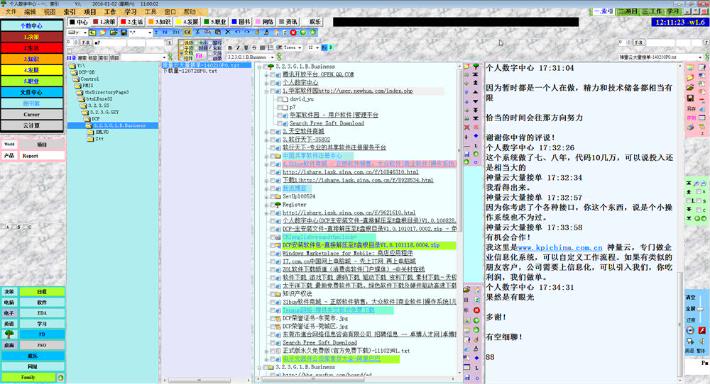The height and width of the screenshot is (384, 710).
Task: Open the *.* file filter dropdown
Action: [140, 33]
